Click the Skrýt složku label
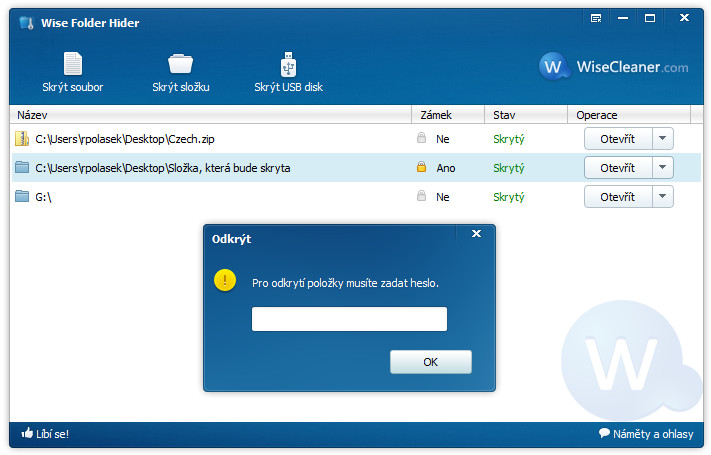711x455 pixels. (x=181, y=87)
